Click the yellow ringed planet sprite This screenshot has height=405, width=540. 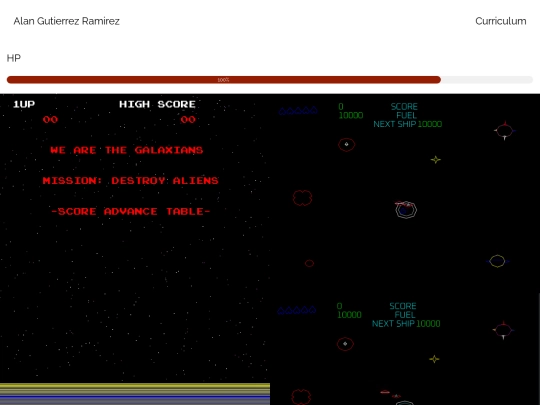[497, 261]
